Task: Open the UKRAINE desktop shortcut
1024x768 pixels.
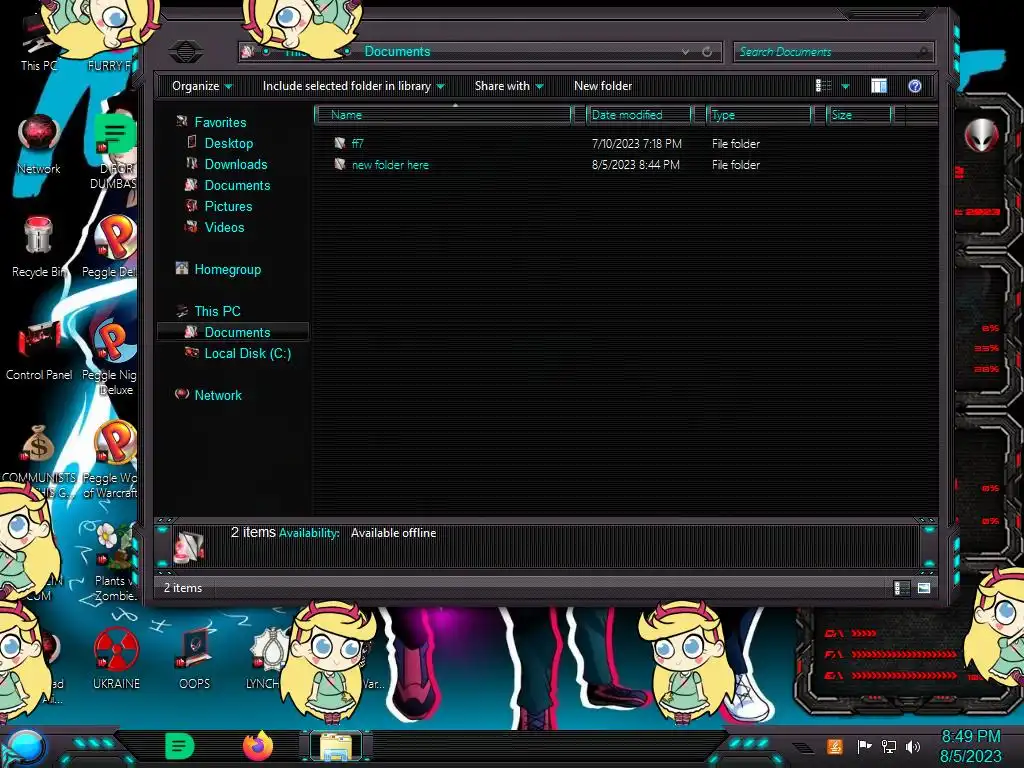Action: [116, 658]
